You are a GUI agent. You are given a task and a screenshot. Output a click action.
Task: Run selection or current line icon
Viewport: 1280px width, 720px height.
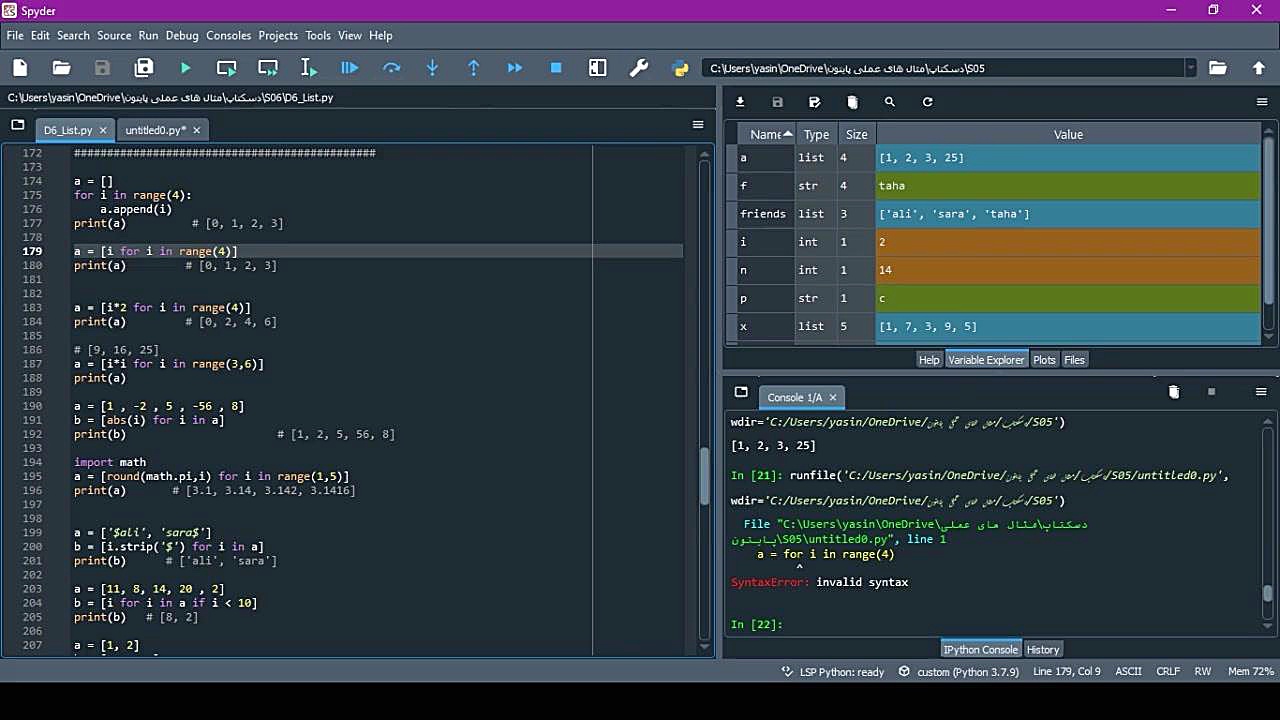click(309, 68)
